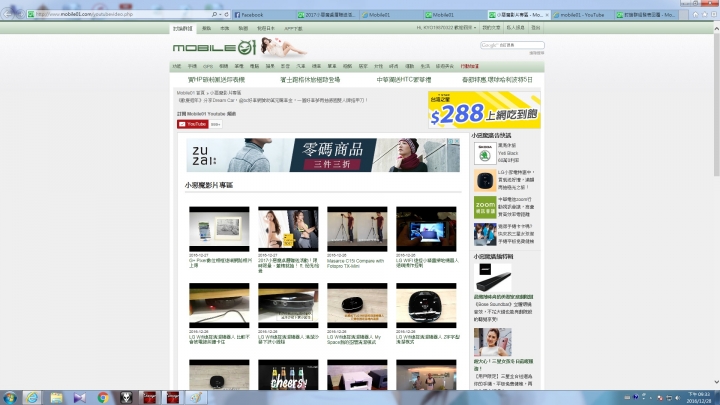
Task: Play the 2017 calendar models video thumbnail
Action: (288, 229)
